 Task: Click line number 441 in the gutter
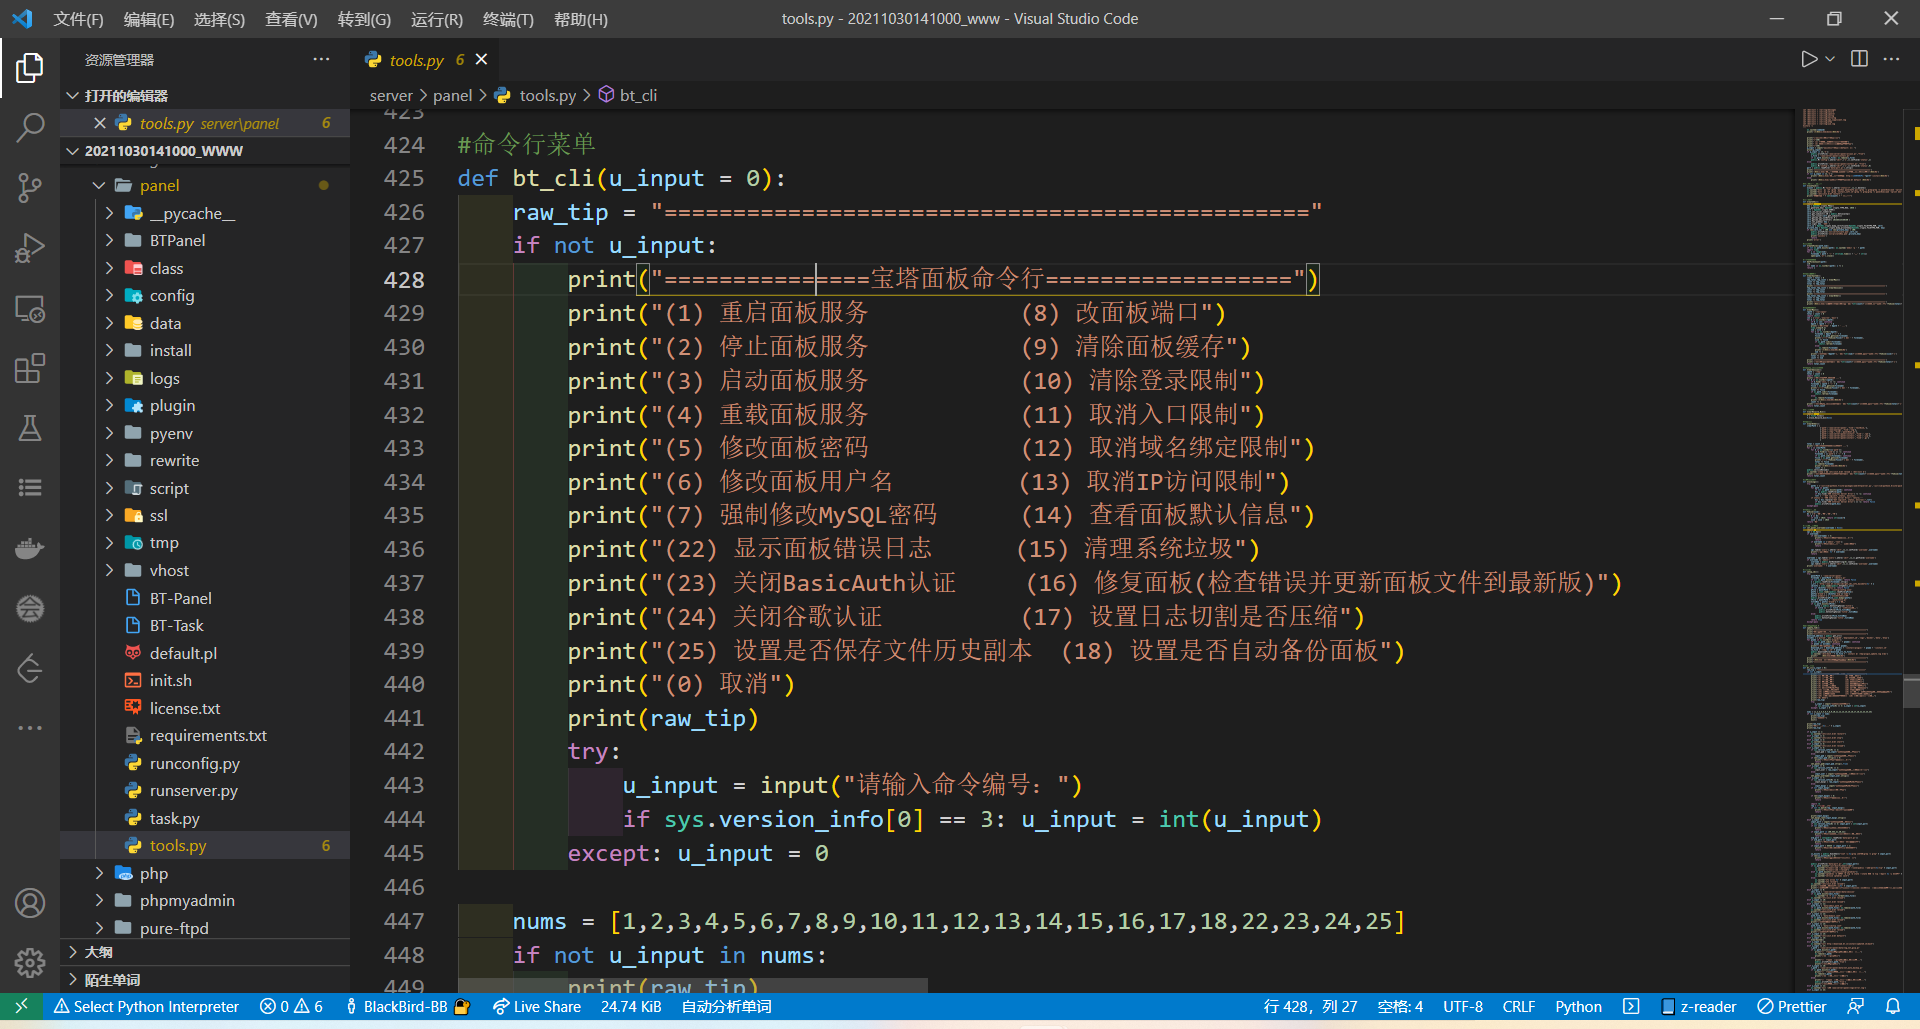[404, 718]
